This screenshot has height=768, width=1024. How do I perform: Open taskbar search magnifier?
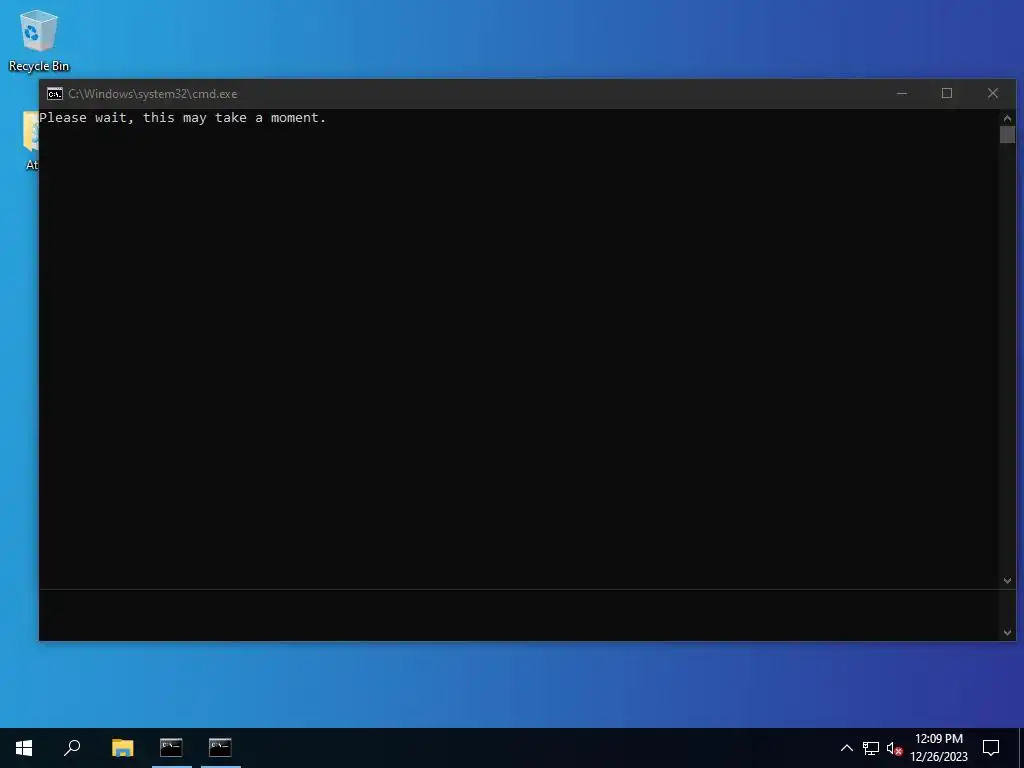coord(72,748)
